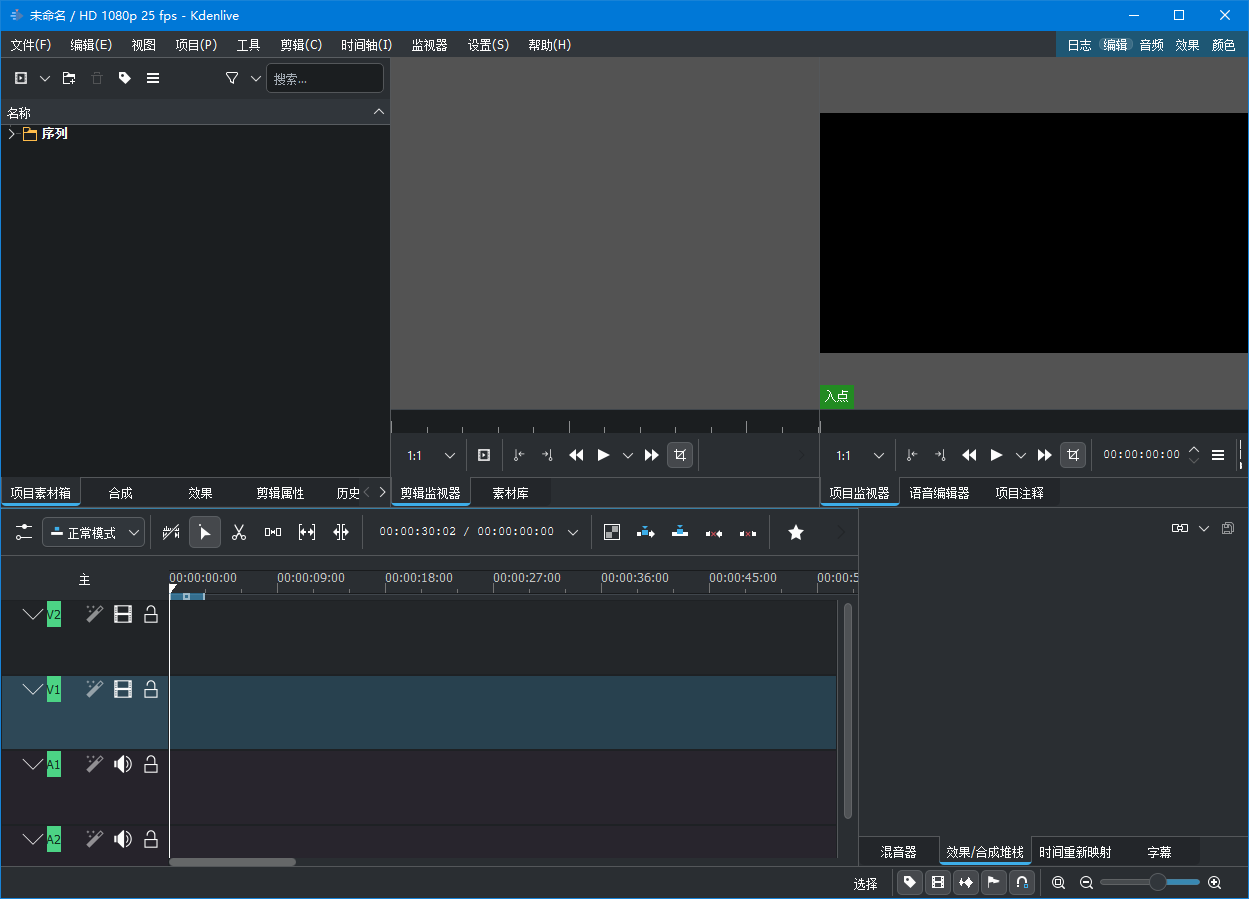Collapse the V2 track header chevron

click(x=33, y=615)
